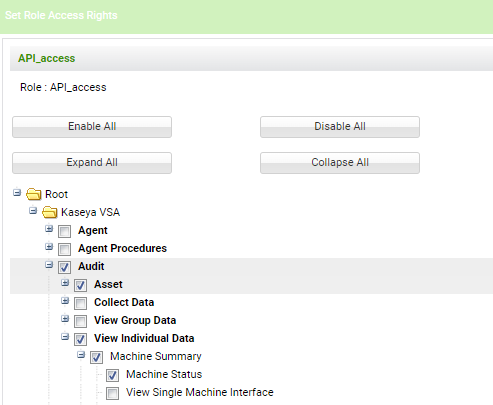This screenshot has width=493, height=405.
Task: Expand the Asset node
Action: point(65,283)
